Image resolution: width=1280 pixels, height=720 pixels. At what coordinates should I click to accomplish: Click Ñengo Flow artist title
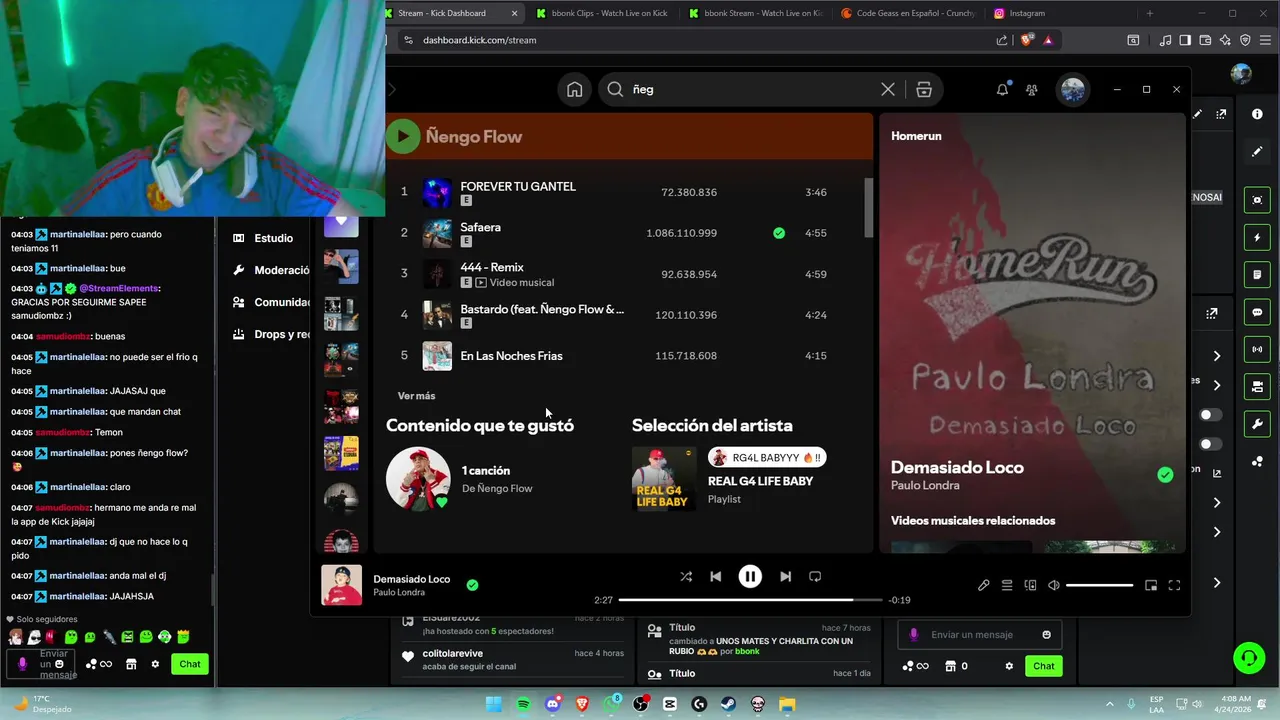click(x=474, y=137)
